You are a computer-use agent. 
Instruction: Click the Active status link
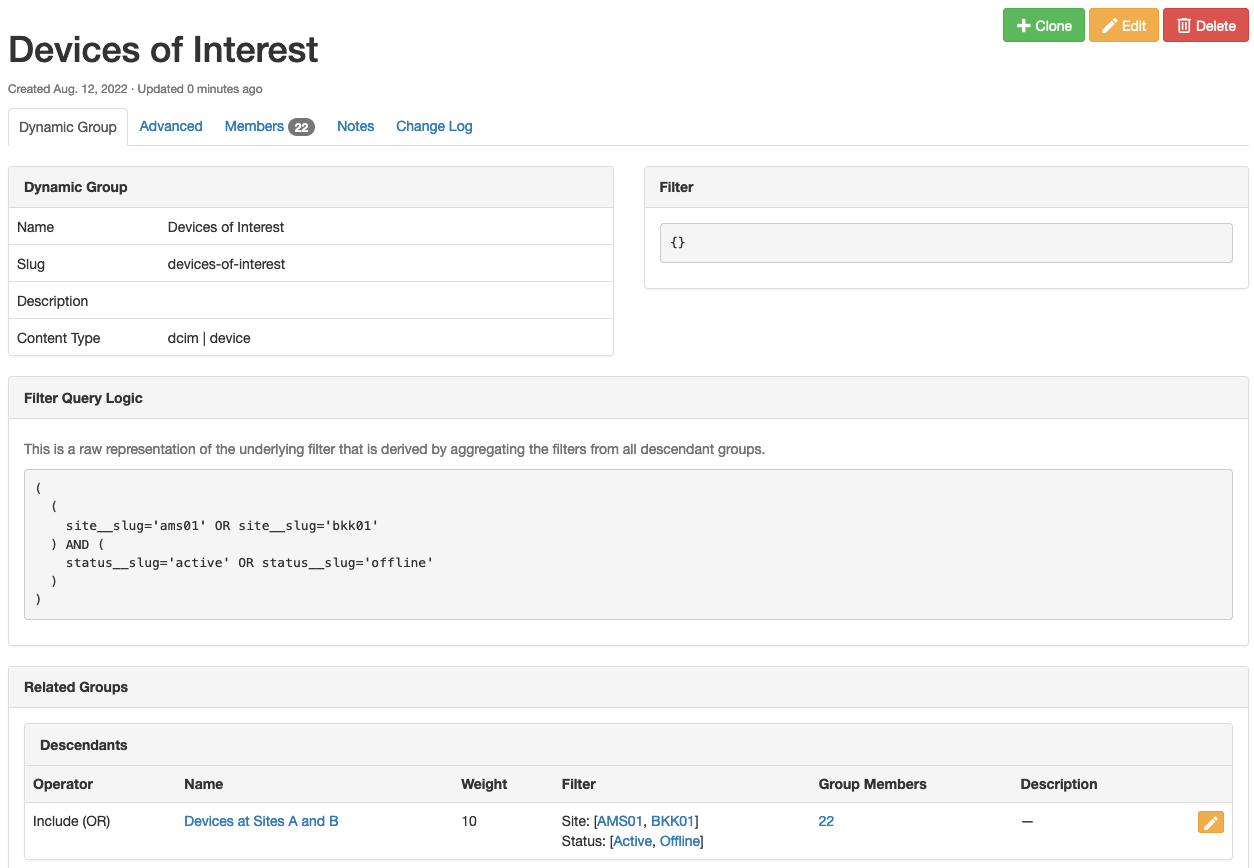coord(632,841)
